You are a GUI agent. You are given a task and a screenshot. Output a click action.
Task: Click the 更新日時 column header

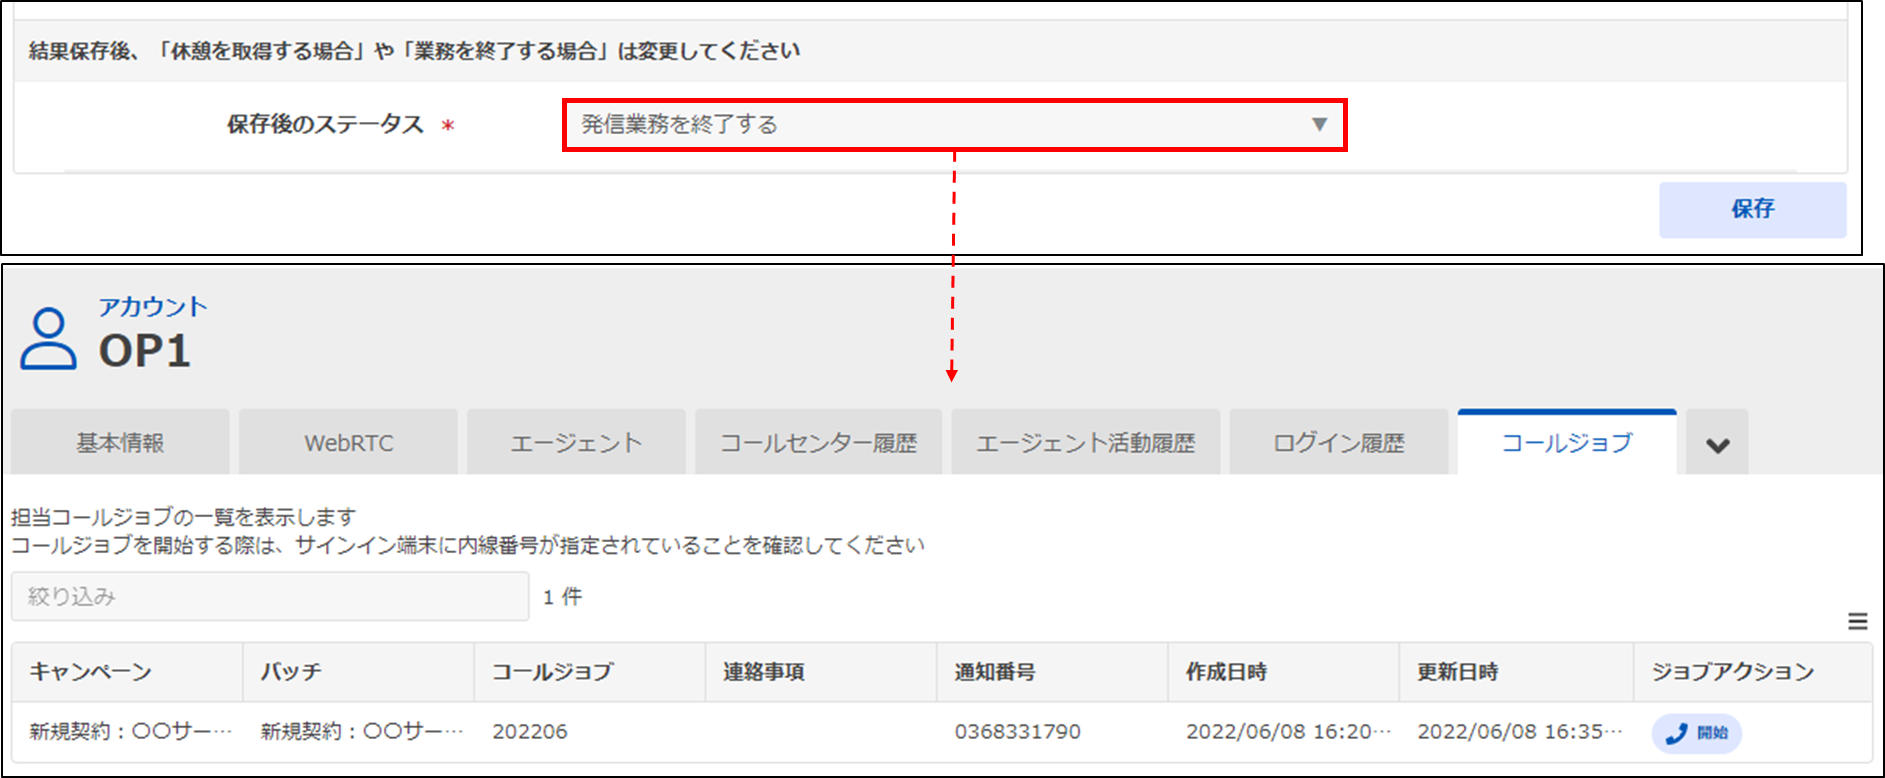pyautogui.click(x=1457, y=672)
